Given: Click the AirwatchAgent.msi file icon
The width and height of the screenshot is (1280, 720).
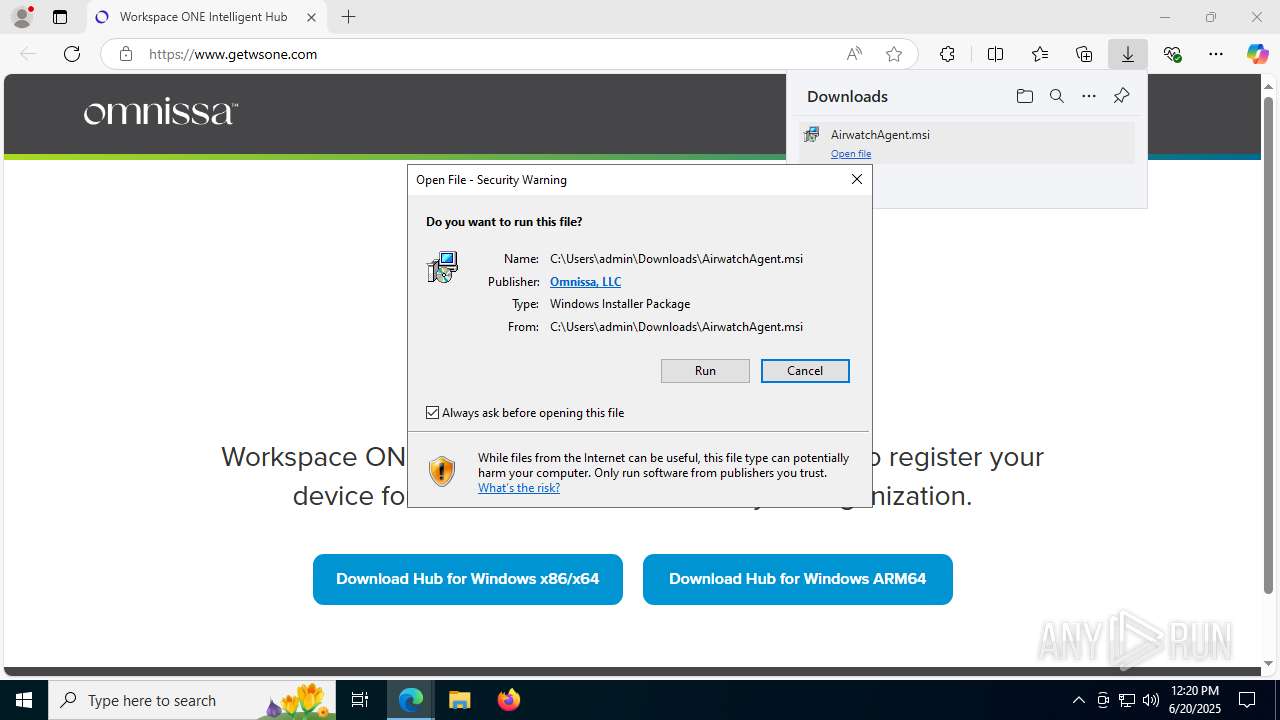Looking at the screenshot, I should click(x=812, y=134).
